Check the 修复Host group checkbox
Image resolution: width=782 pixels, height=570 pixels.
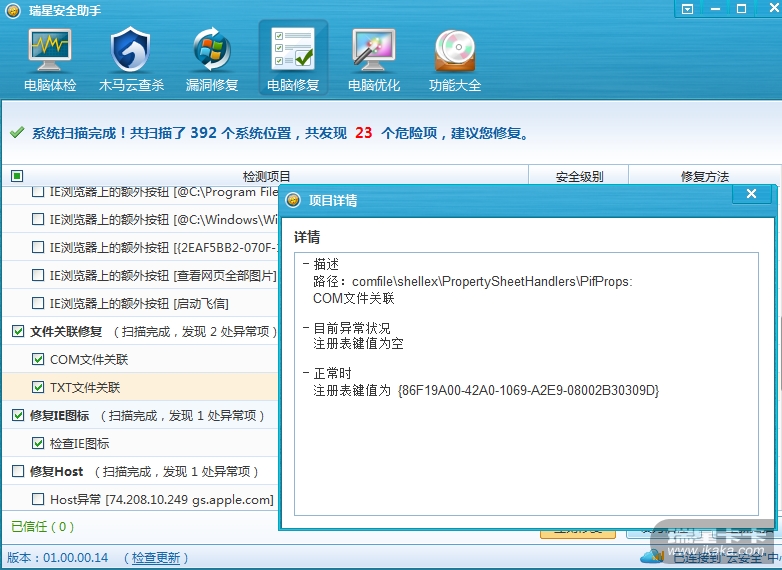tap(18, 471)
